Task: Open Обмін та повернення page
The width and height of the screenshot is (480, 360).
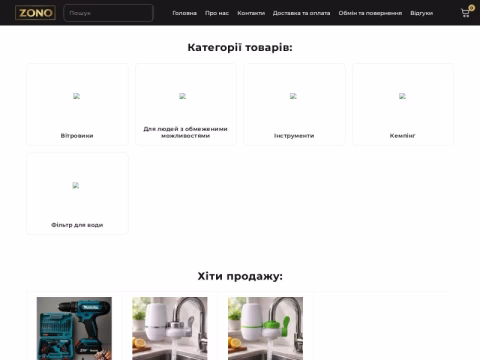Action: pos(370,13)
